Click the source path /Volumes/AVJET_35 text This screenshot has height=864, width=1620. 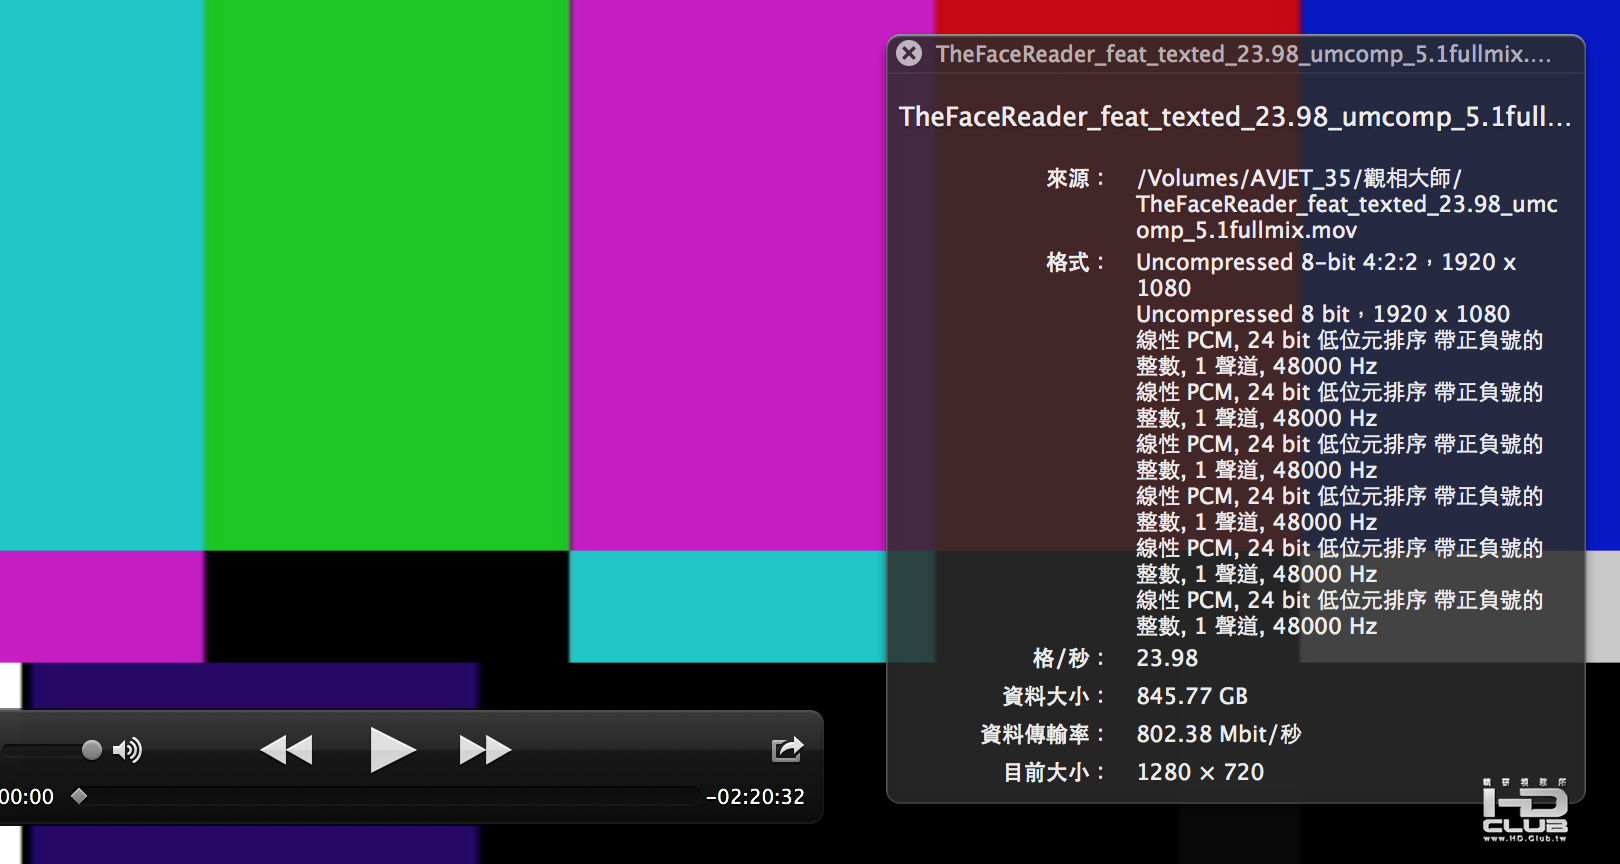[x=1347, y=204]
